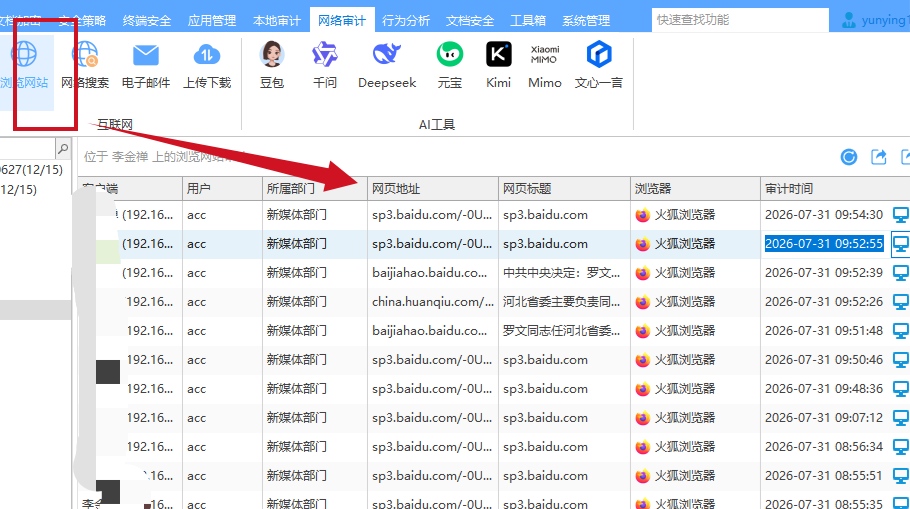The width and height of the screenshot is (910, 509).
Task: Open screen monitor icon for 09:48:36 row
Action: tap(901, 389)
